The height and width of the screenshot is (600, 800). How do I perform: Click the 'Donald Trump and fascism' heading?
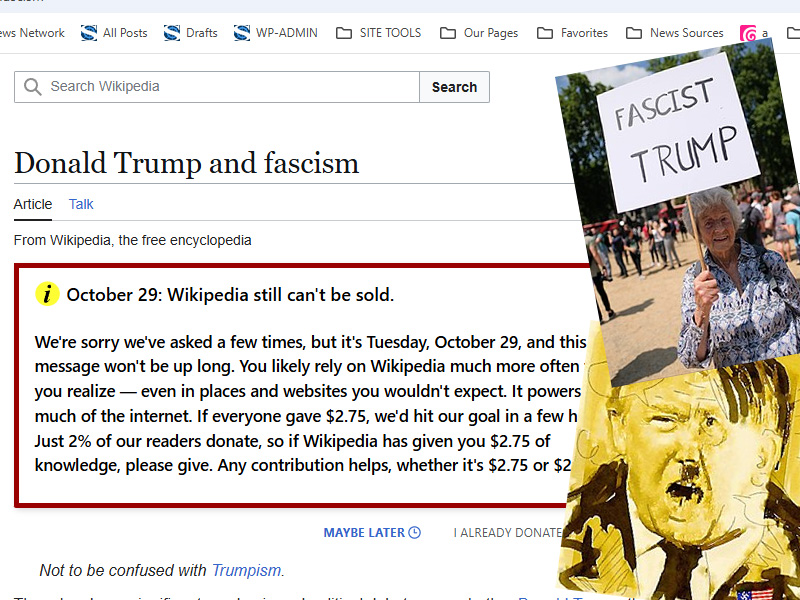(x=186, y=163)
